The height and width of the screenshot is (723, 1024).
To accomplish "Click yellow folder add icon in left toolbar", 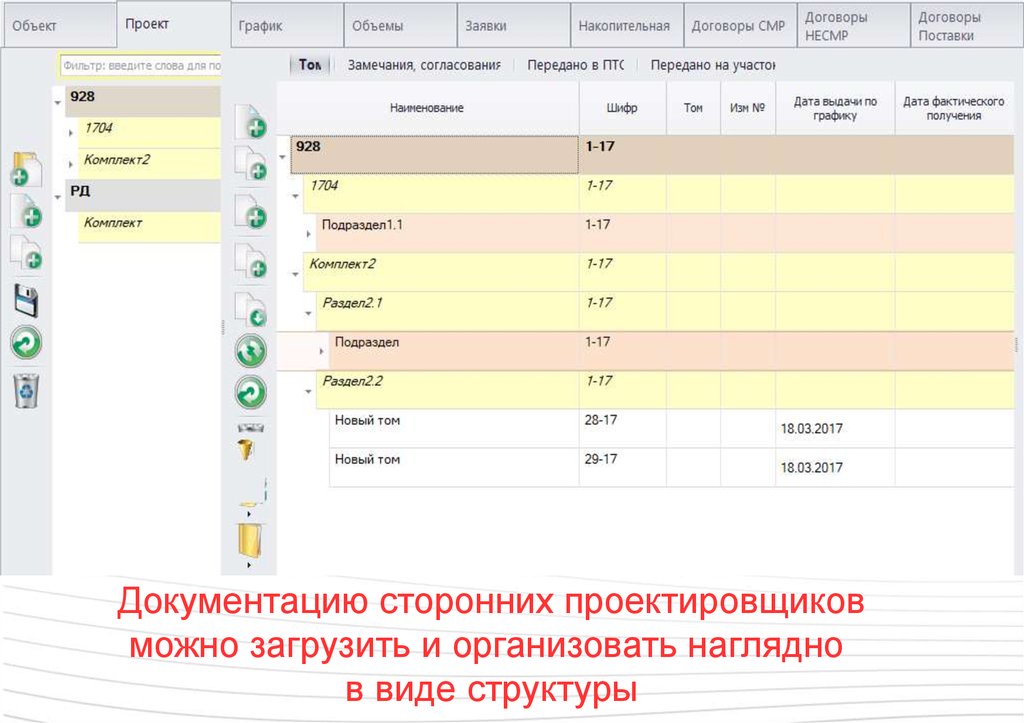I will point(27,167).
